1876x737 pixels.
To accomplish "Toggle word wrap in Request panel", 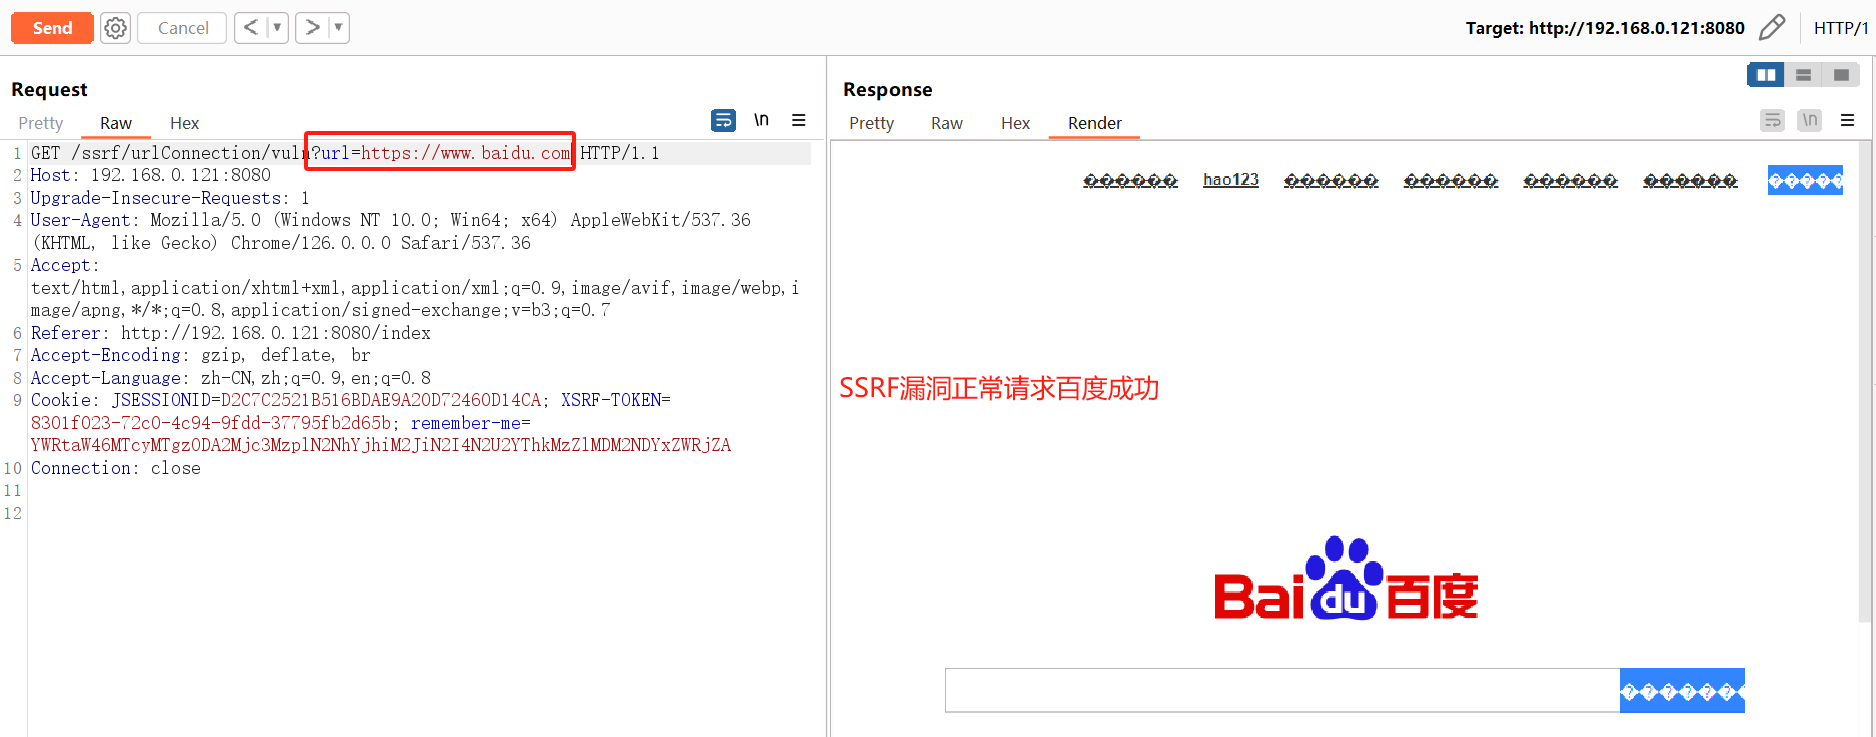I will [723, 120].
